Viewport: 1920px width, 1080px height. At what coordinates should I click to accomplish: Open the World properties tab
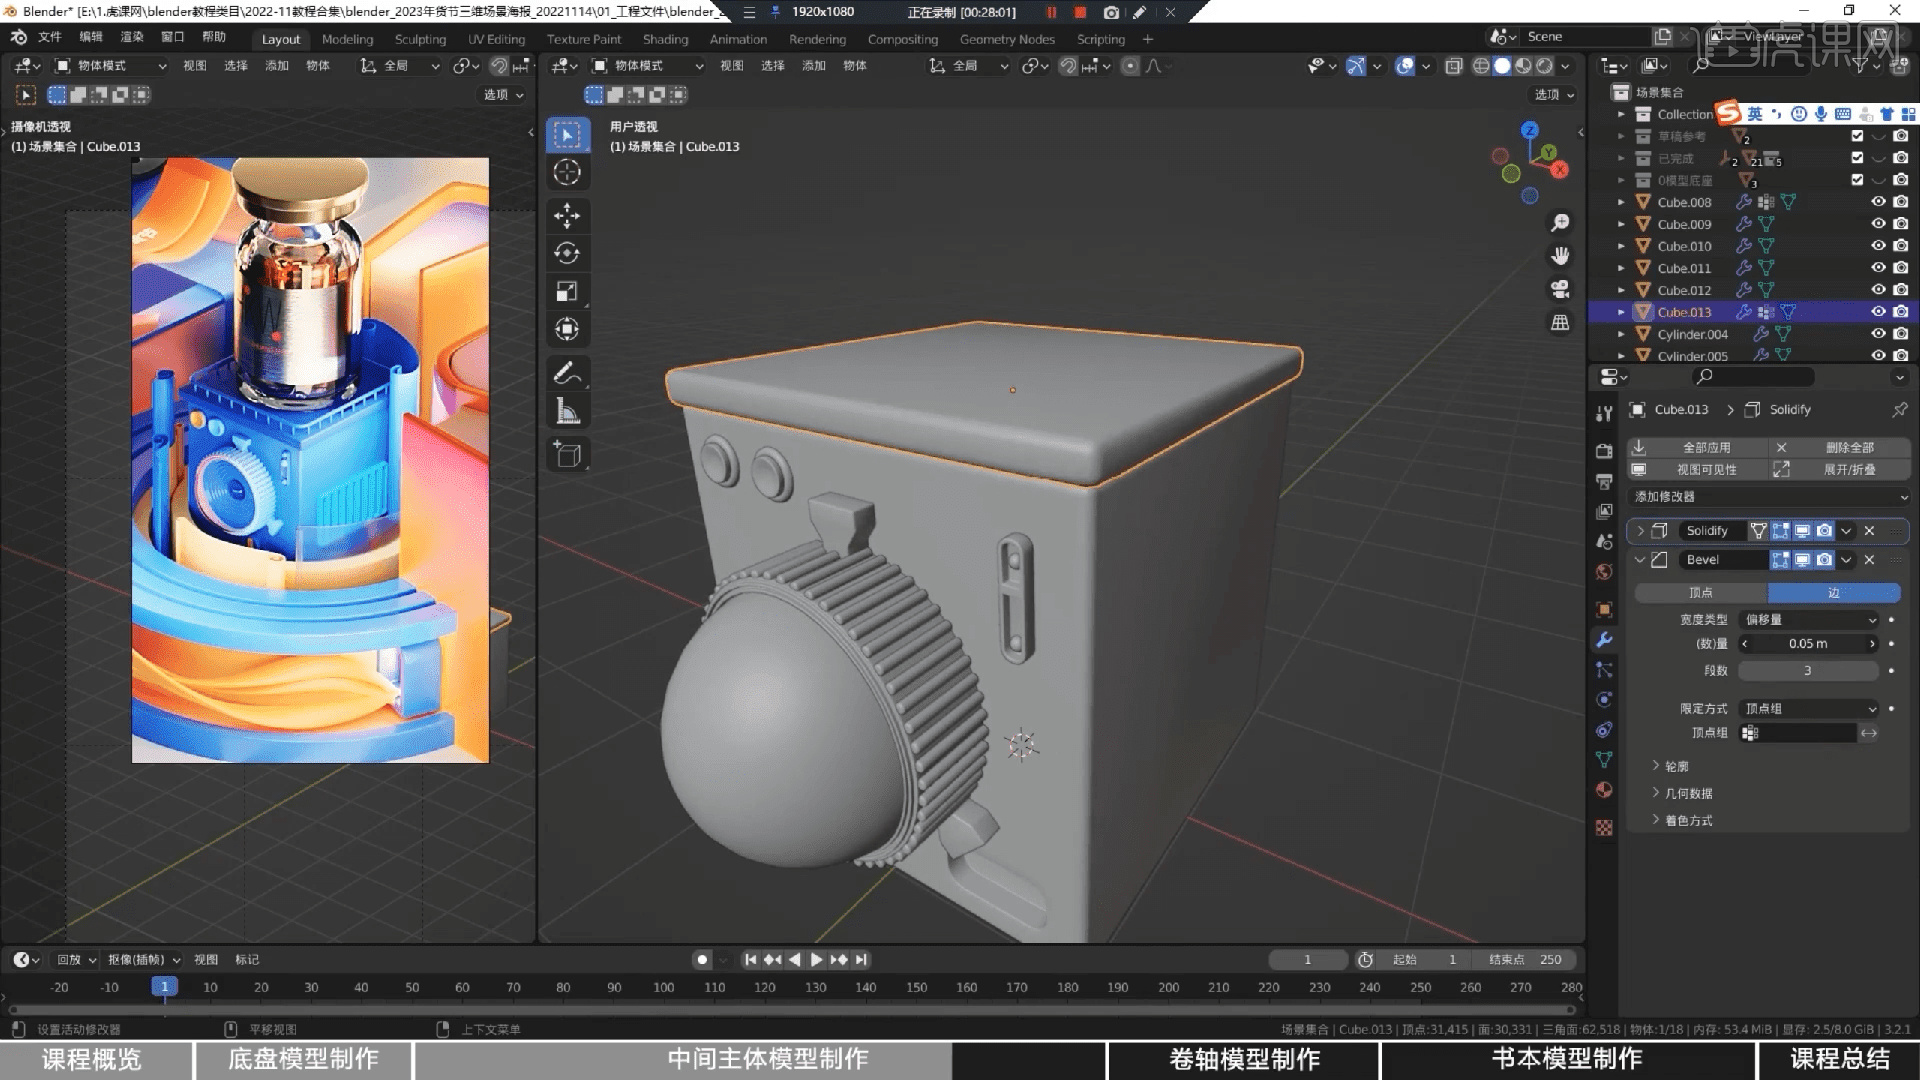coord(1604,572)
